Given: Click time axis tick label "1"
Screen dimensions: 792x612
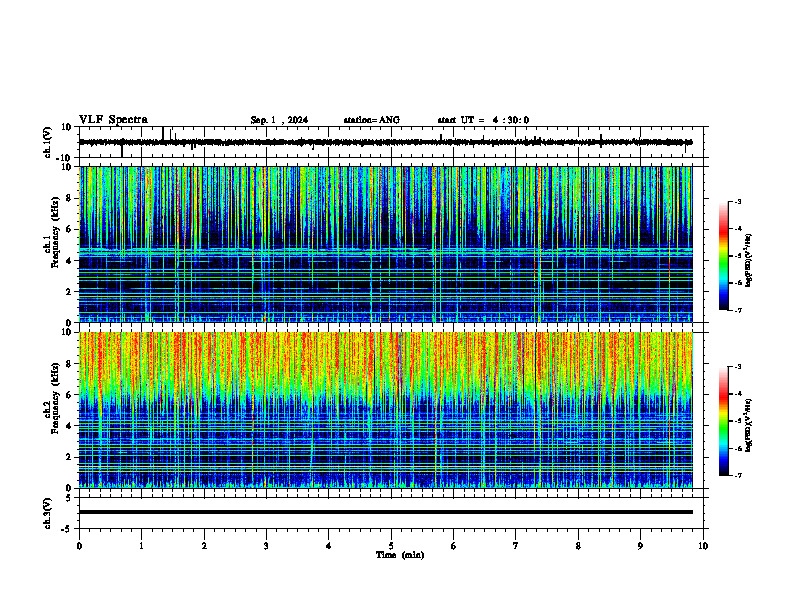Looking at the screenshot, I should coord(141,546).
